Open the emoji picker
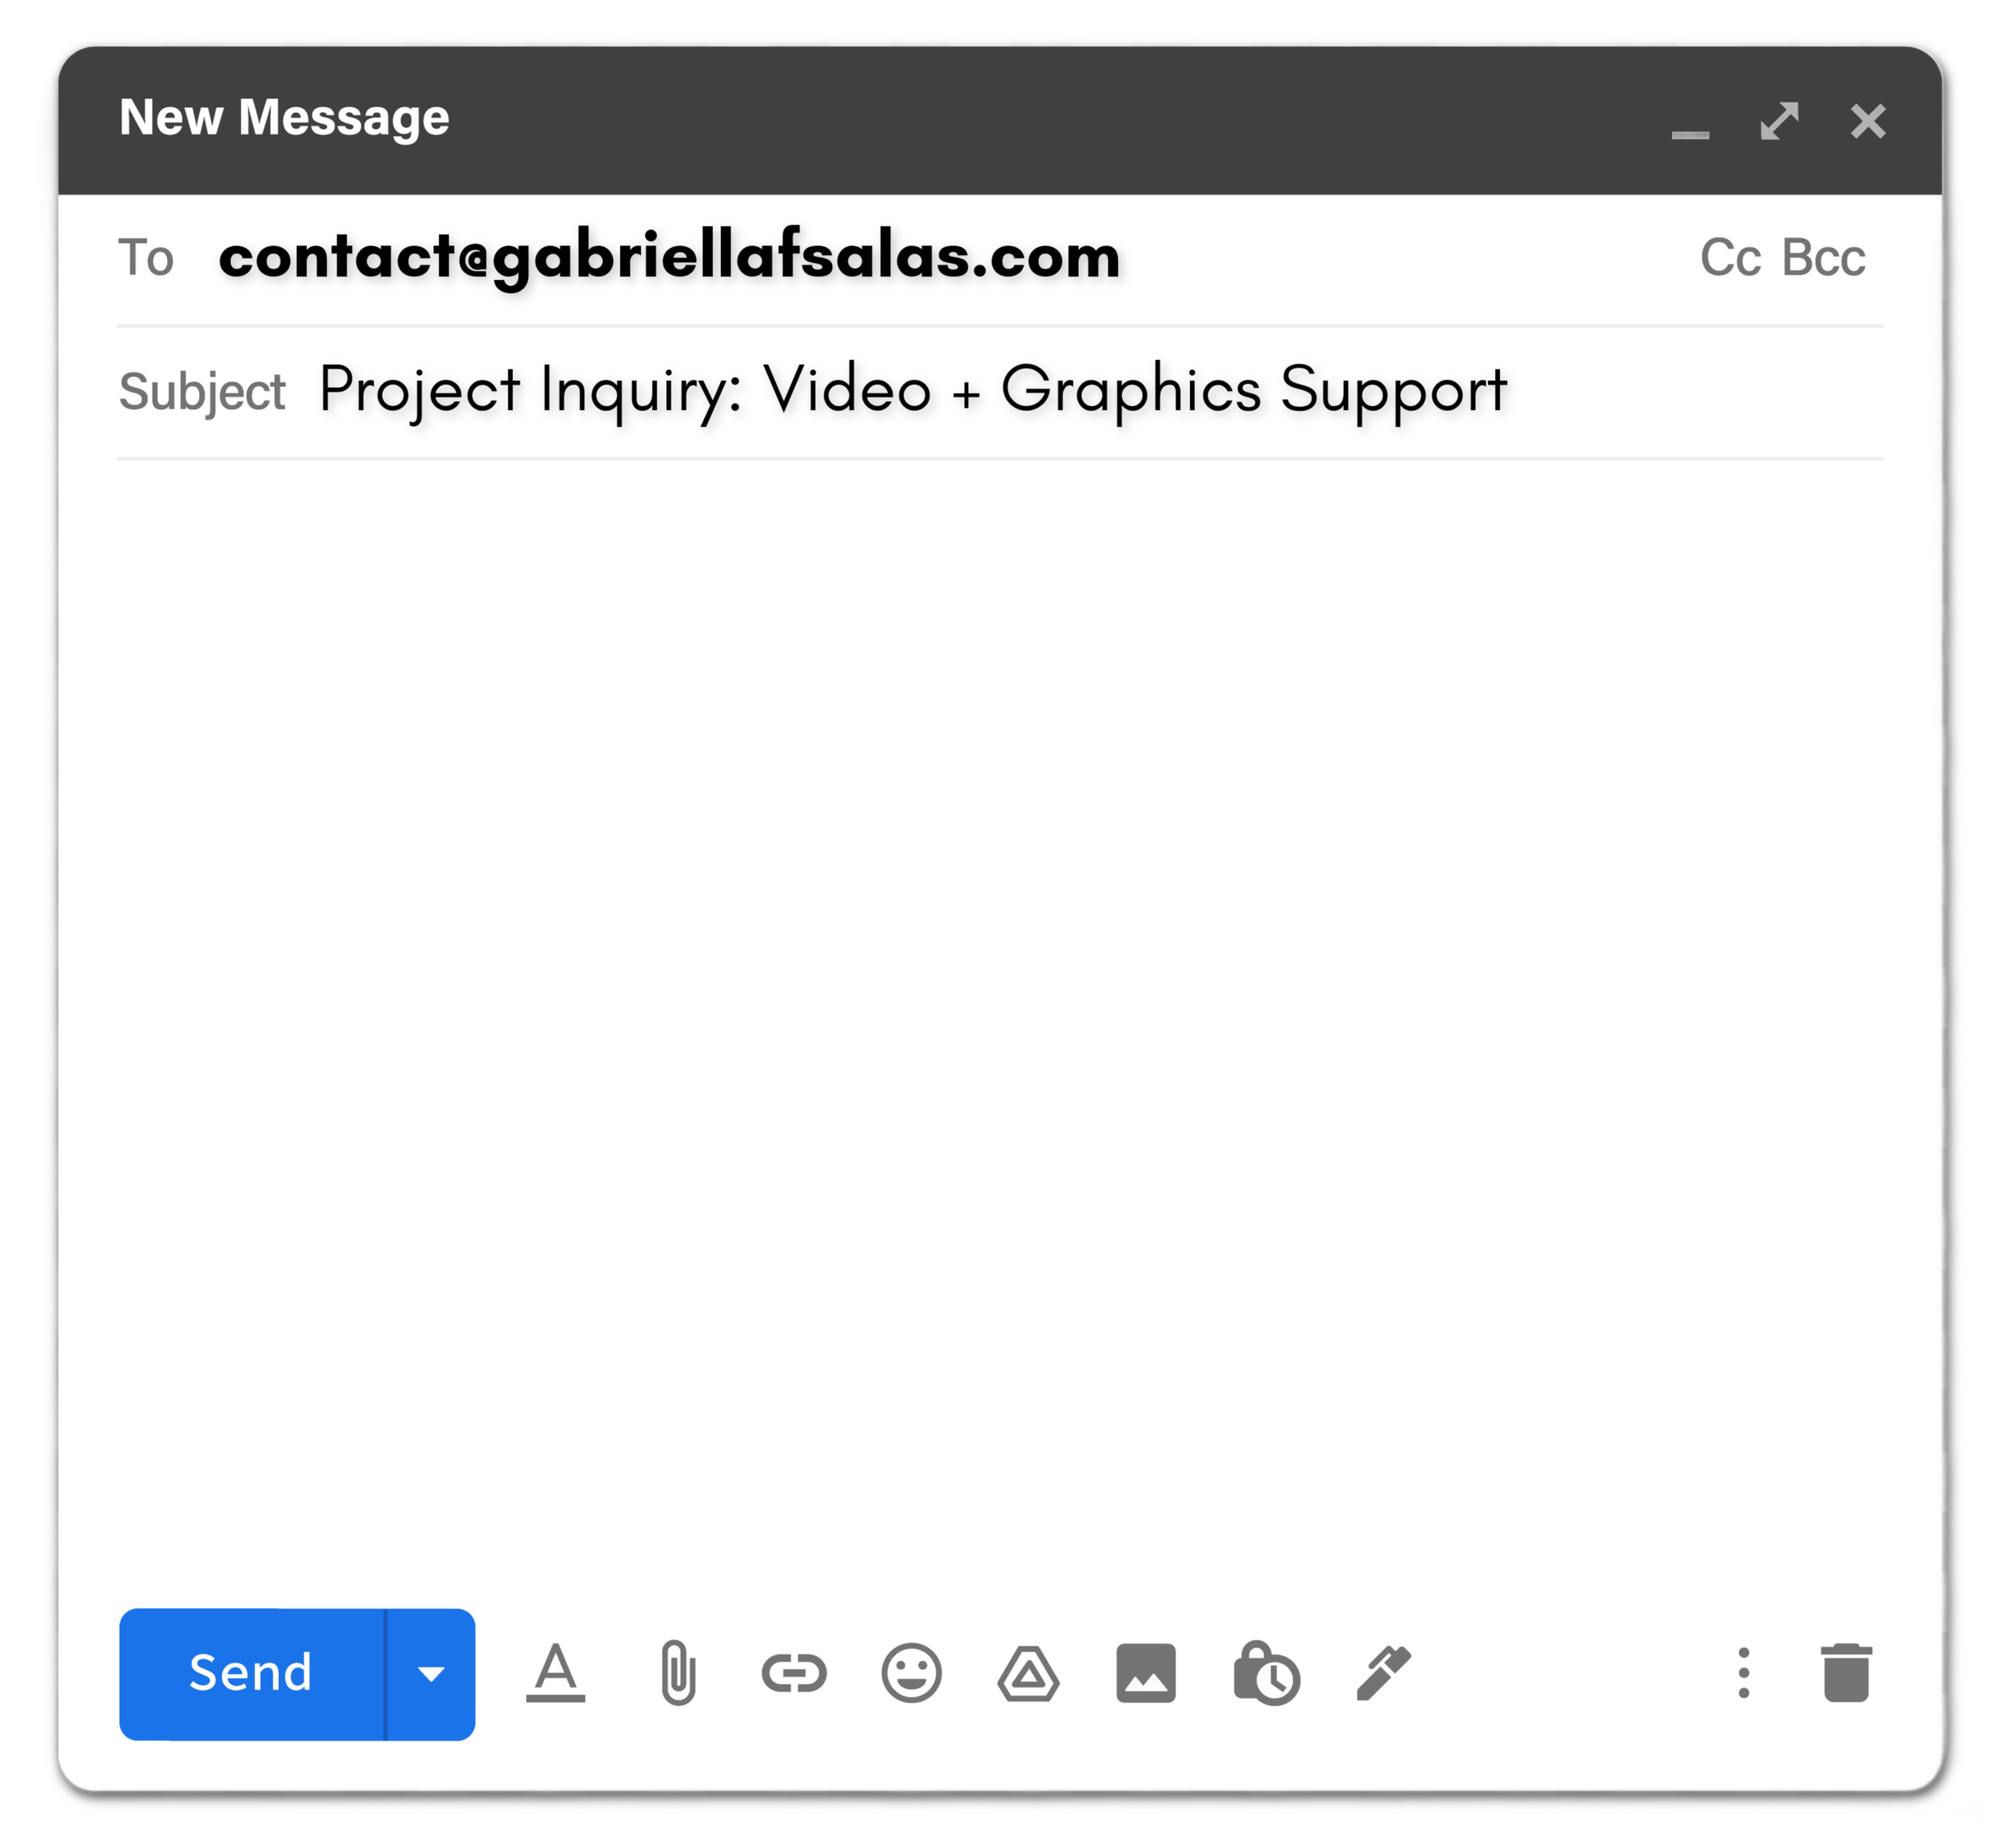This screenshot has width=1998, height=1848. [911, 1673]
